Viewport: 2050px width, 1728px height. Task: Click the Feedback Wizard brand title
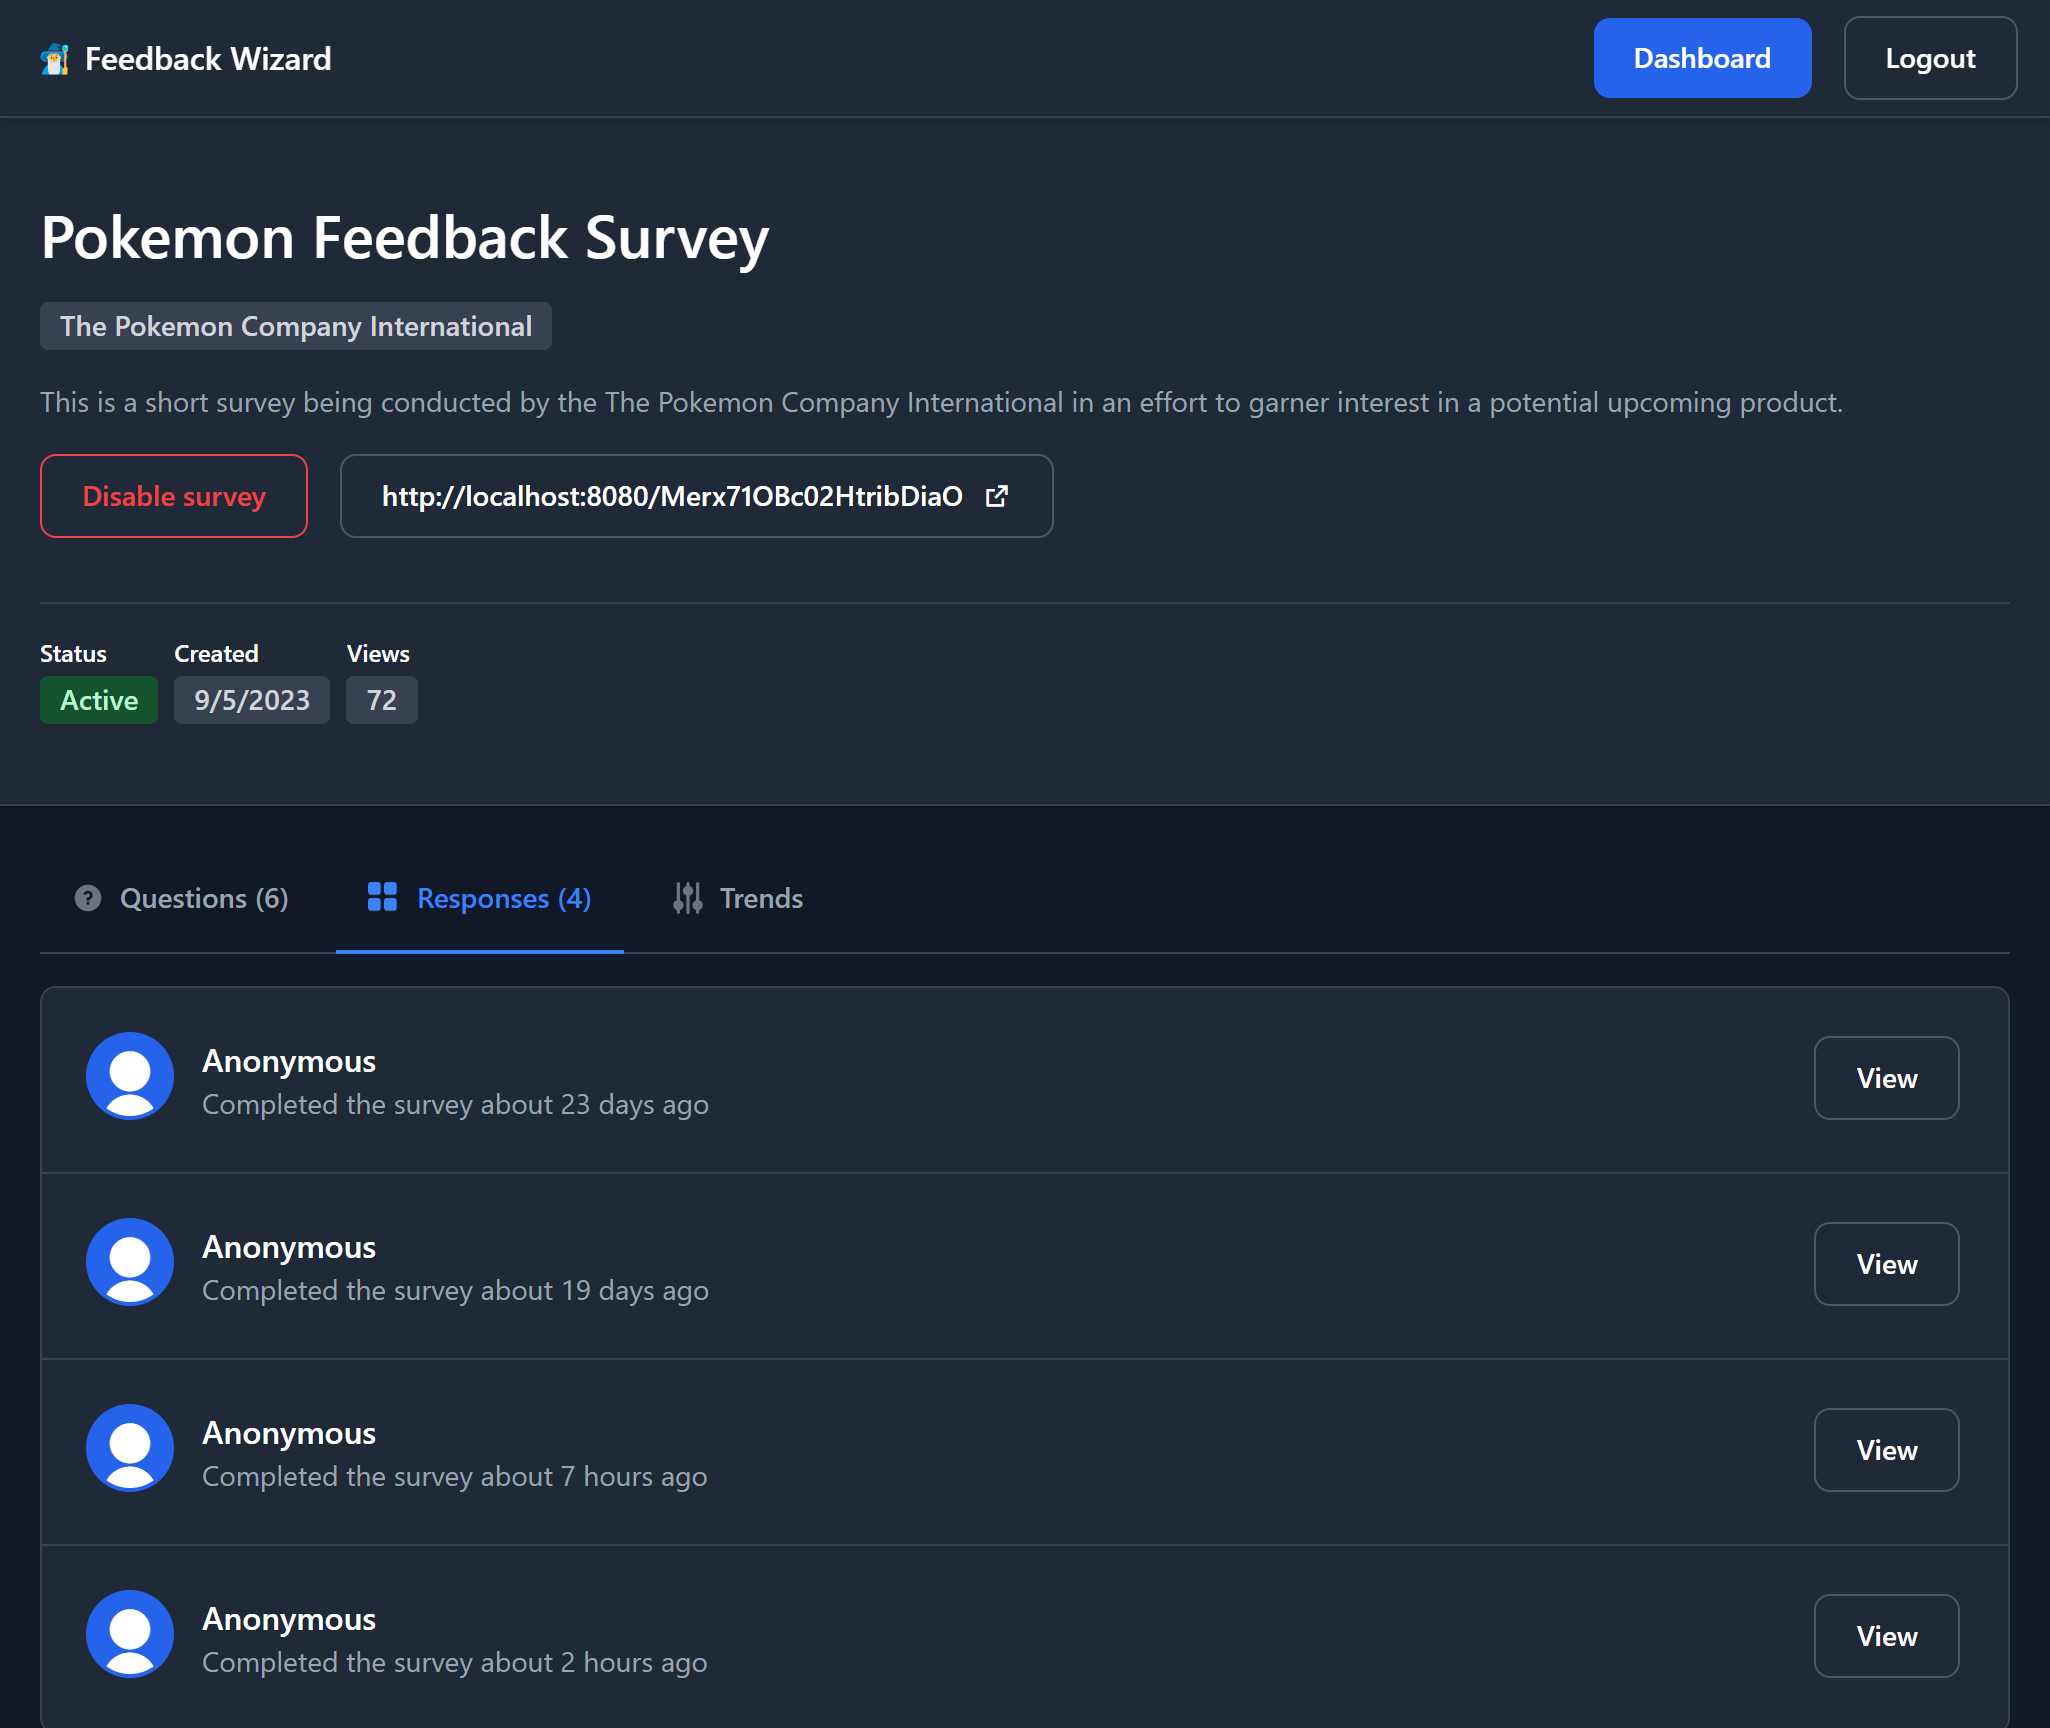208,59
